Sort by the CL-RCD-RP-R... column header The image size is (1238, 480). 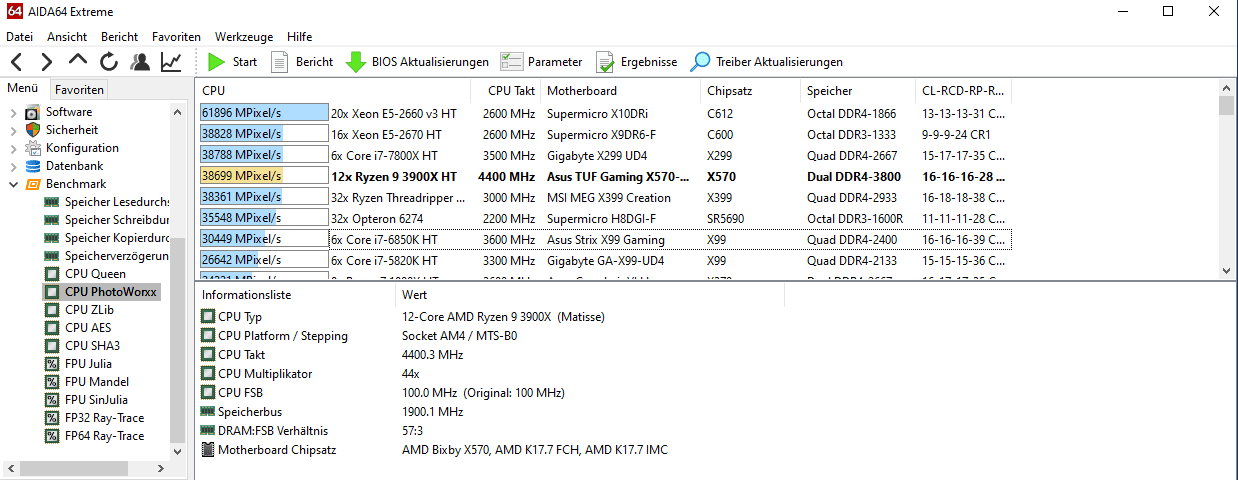pos(964,91)
